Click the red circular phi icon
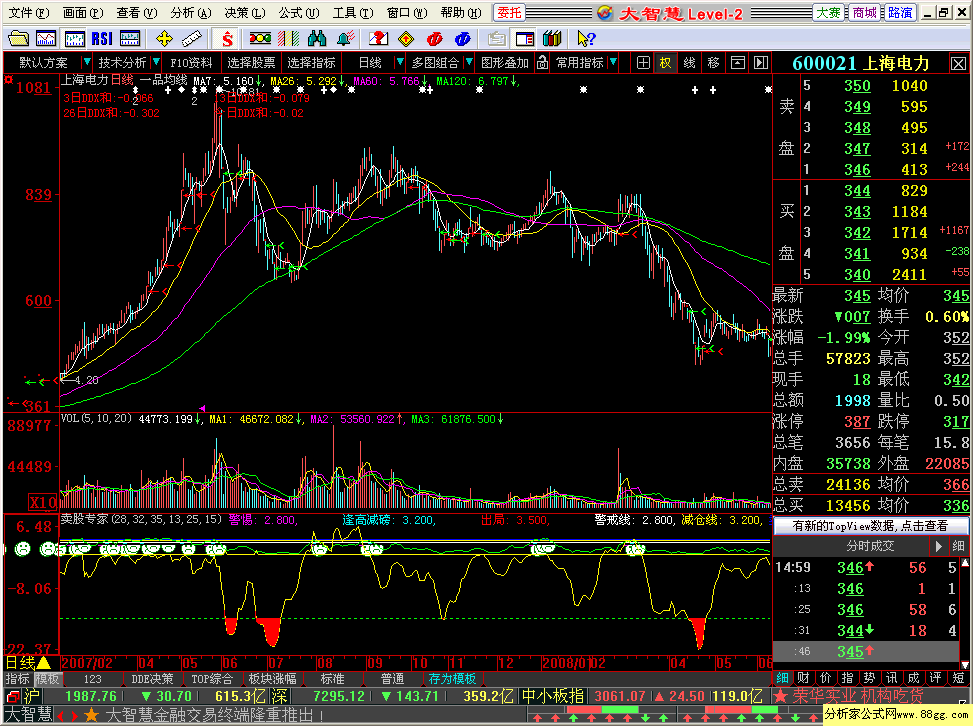Screen dimensions: 973x726 (434, 38)
